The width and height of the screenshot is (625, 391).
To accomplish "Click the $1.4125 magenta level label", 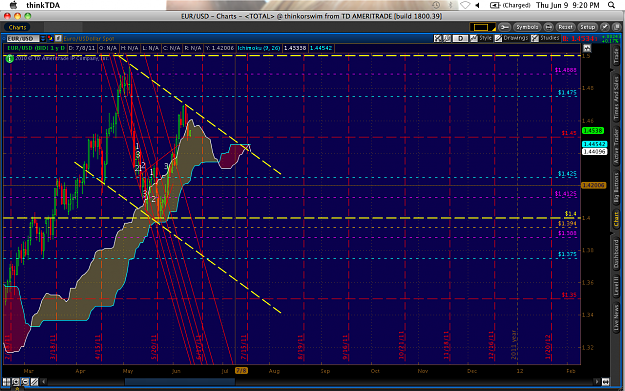I will click(566, 194).
